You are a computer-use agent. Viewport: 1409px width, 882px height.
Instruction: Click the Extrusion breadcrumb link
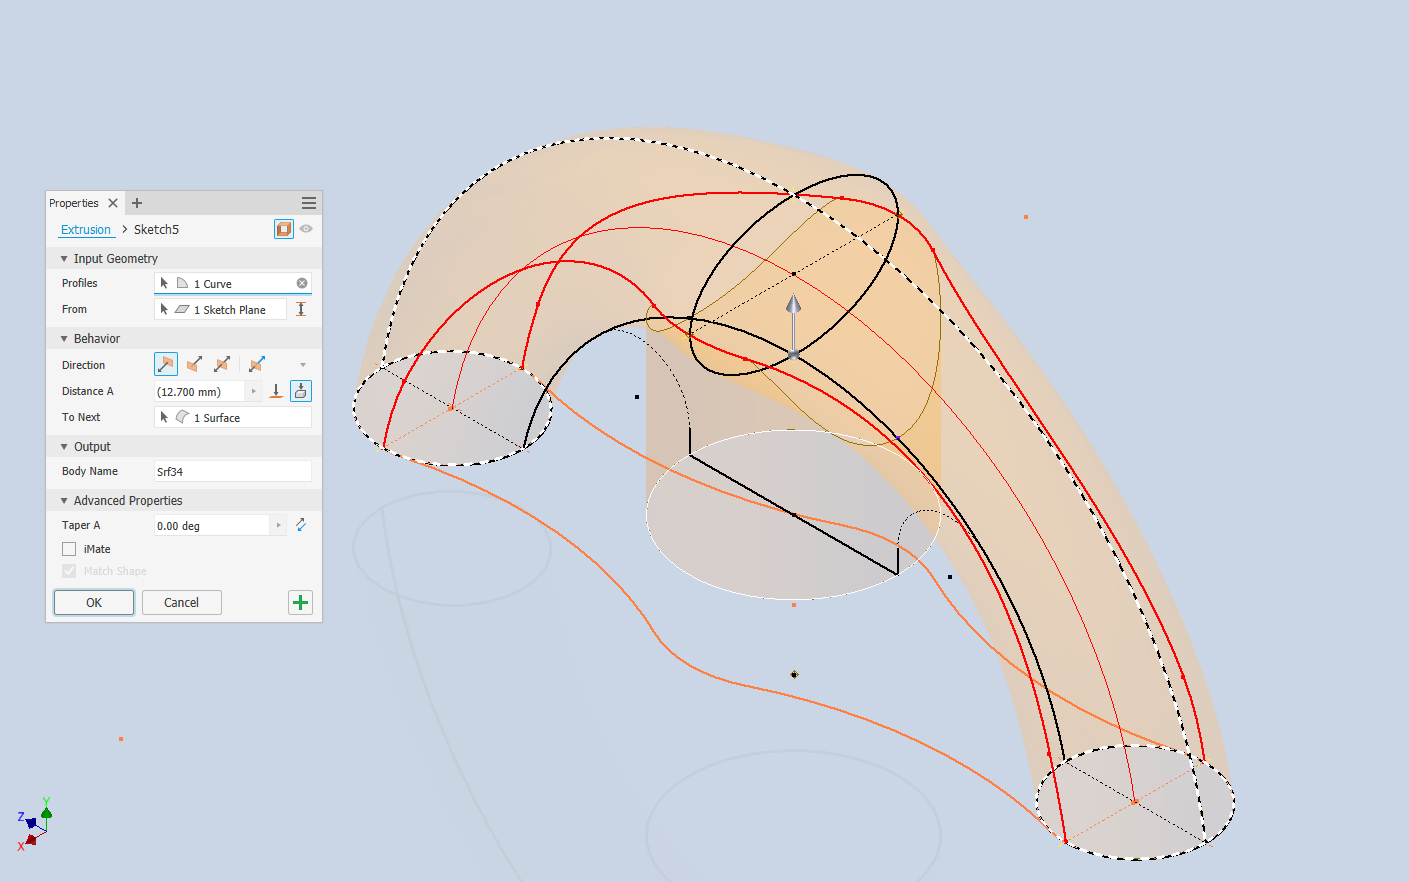pyautogui.click(x=86, y=229)
